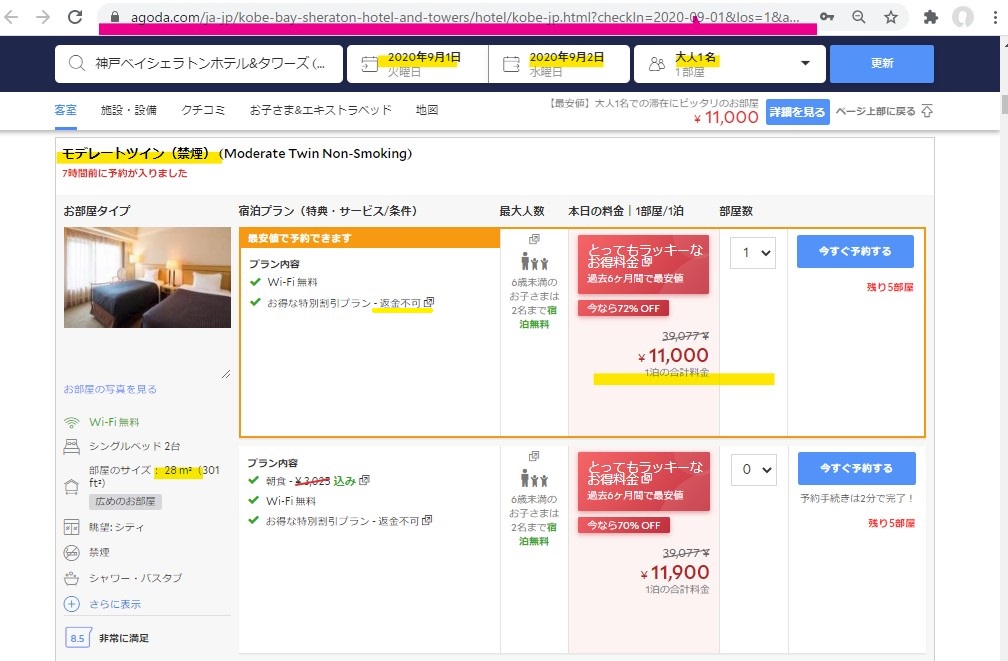Click the plus icon beside さらに表示
Image resolution: width=1008 pixels, height=661 pixels.
[x=71, y=604]
